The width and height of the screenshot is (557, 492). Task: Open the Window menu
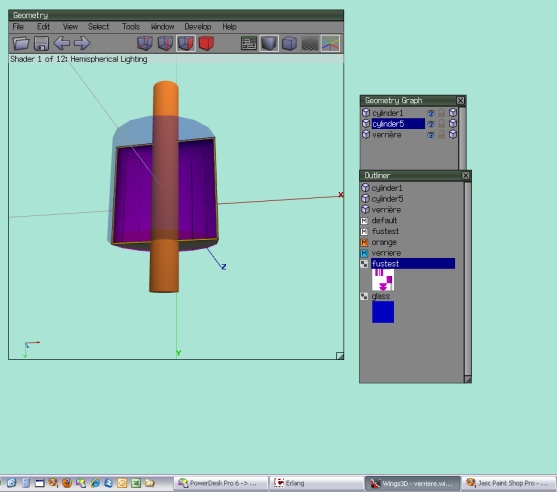tap(162, 27)
